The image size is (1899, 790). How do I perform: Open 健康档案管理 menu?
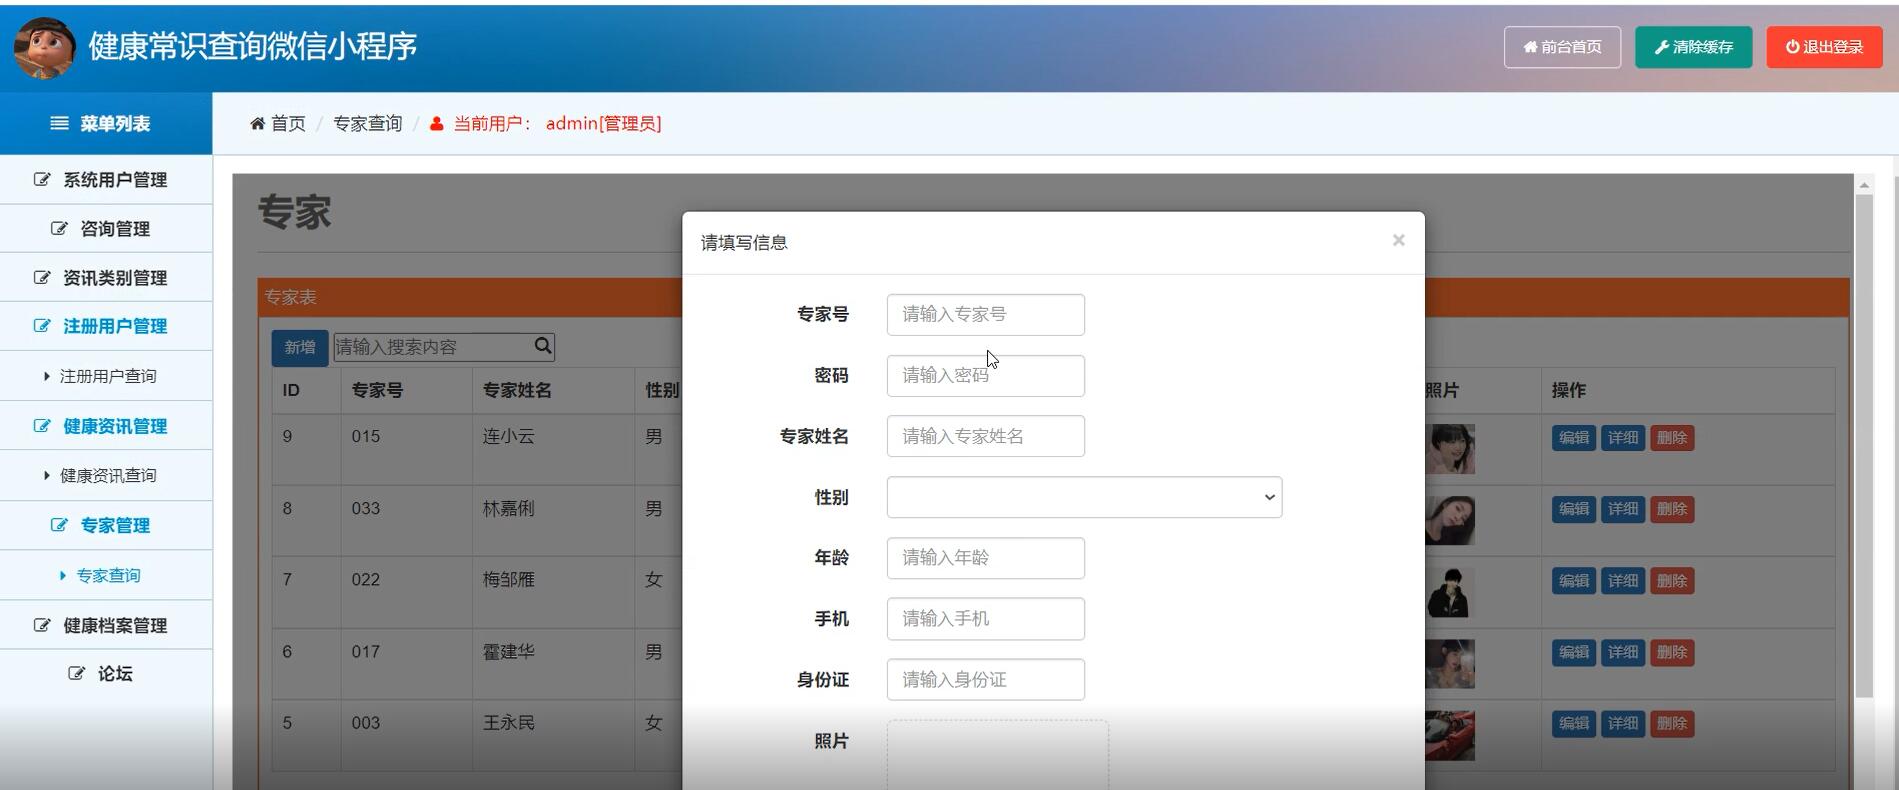[106, 625]
